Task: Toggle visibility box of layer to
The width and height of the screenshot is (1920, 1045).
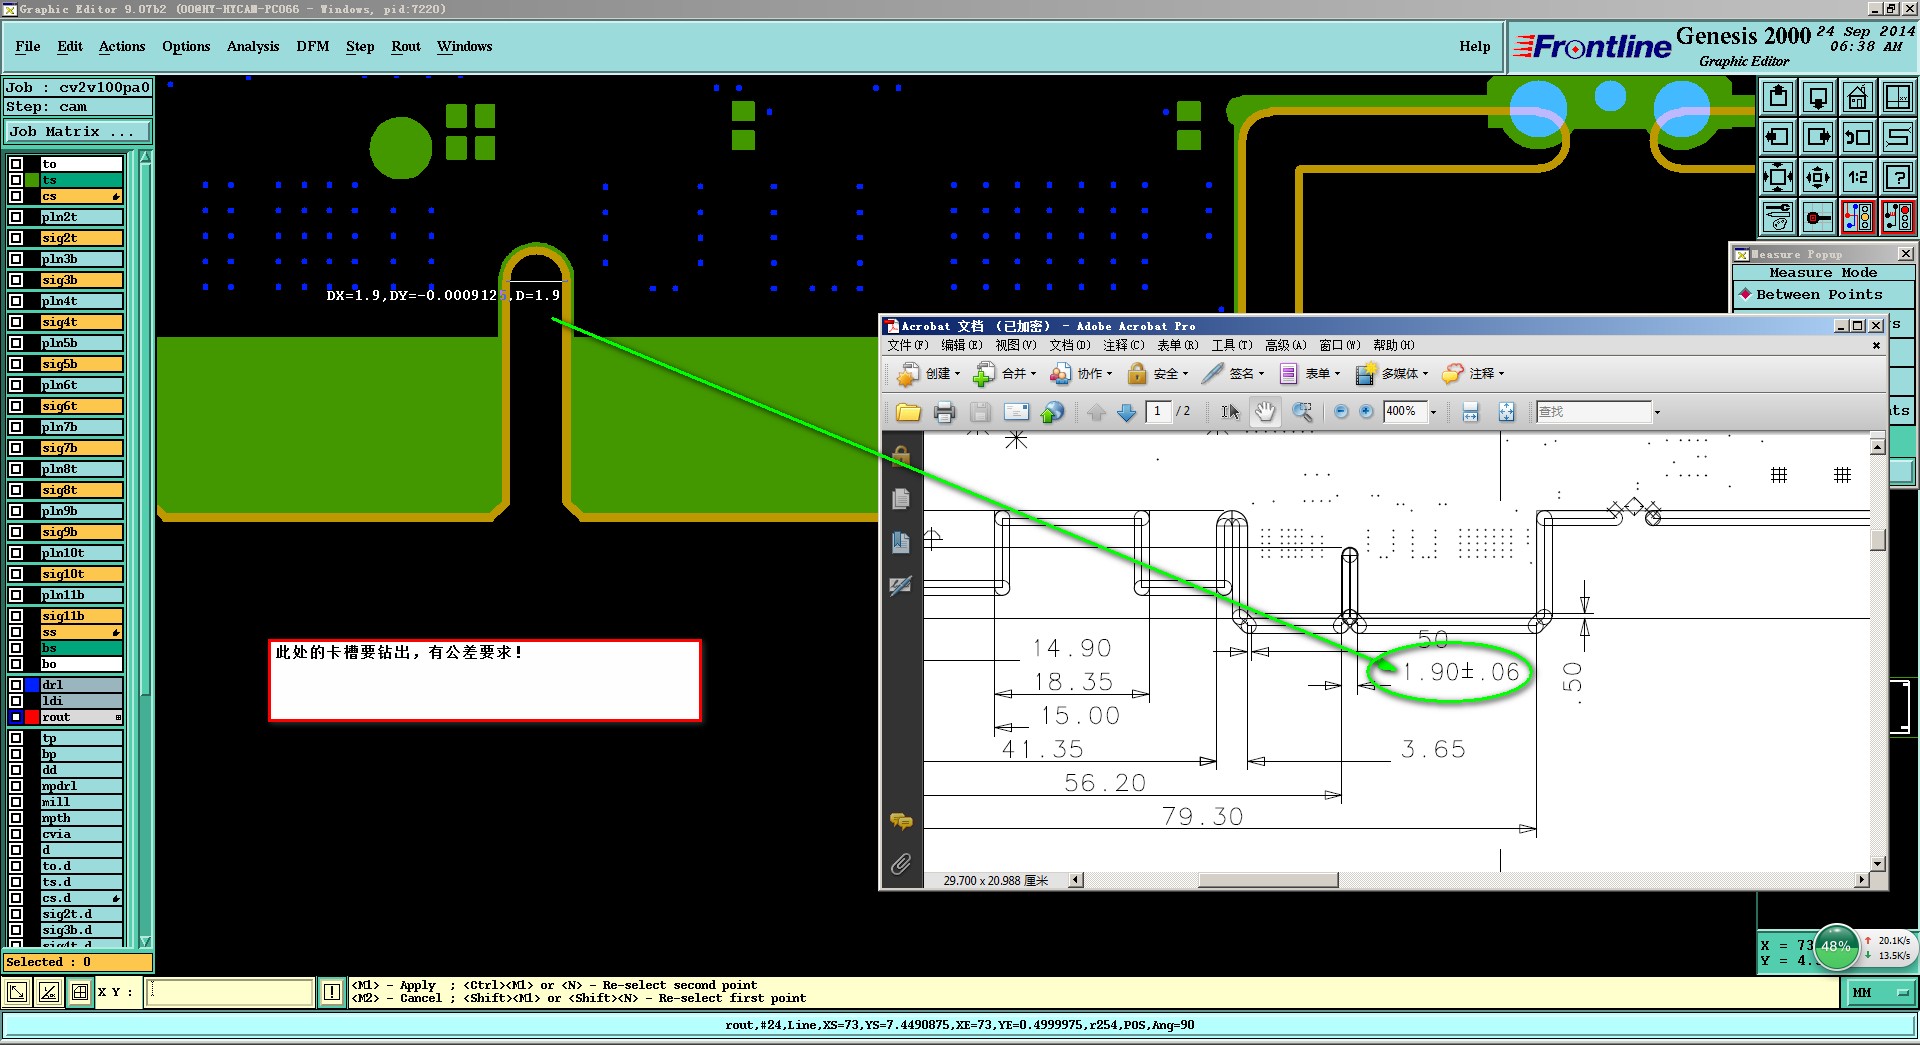Action: 16,164
